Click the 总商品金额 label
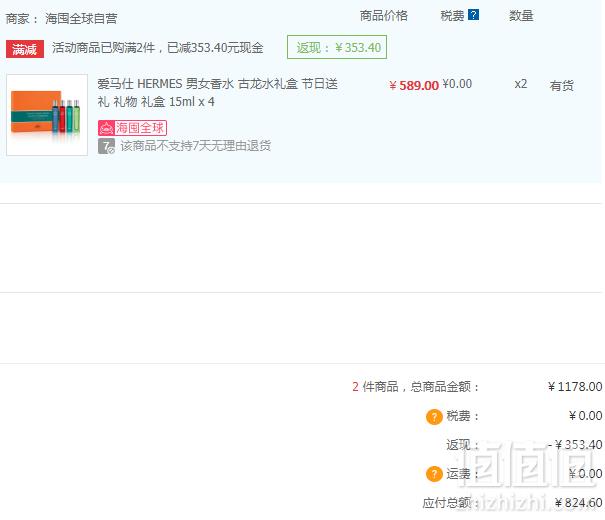The height and width of the screenshot is (520, 605). 444,387
